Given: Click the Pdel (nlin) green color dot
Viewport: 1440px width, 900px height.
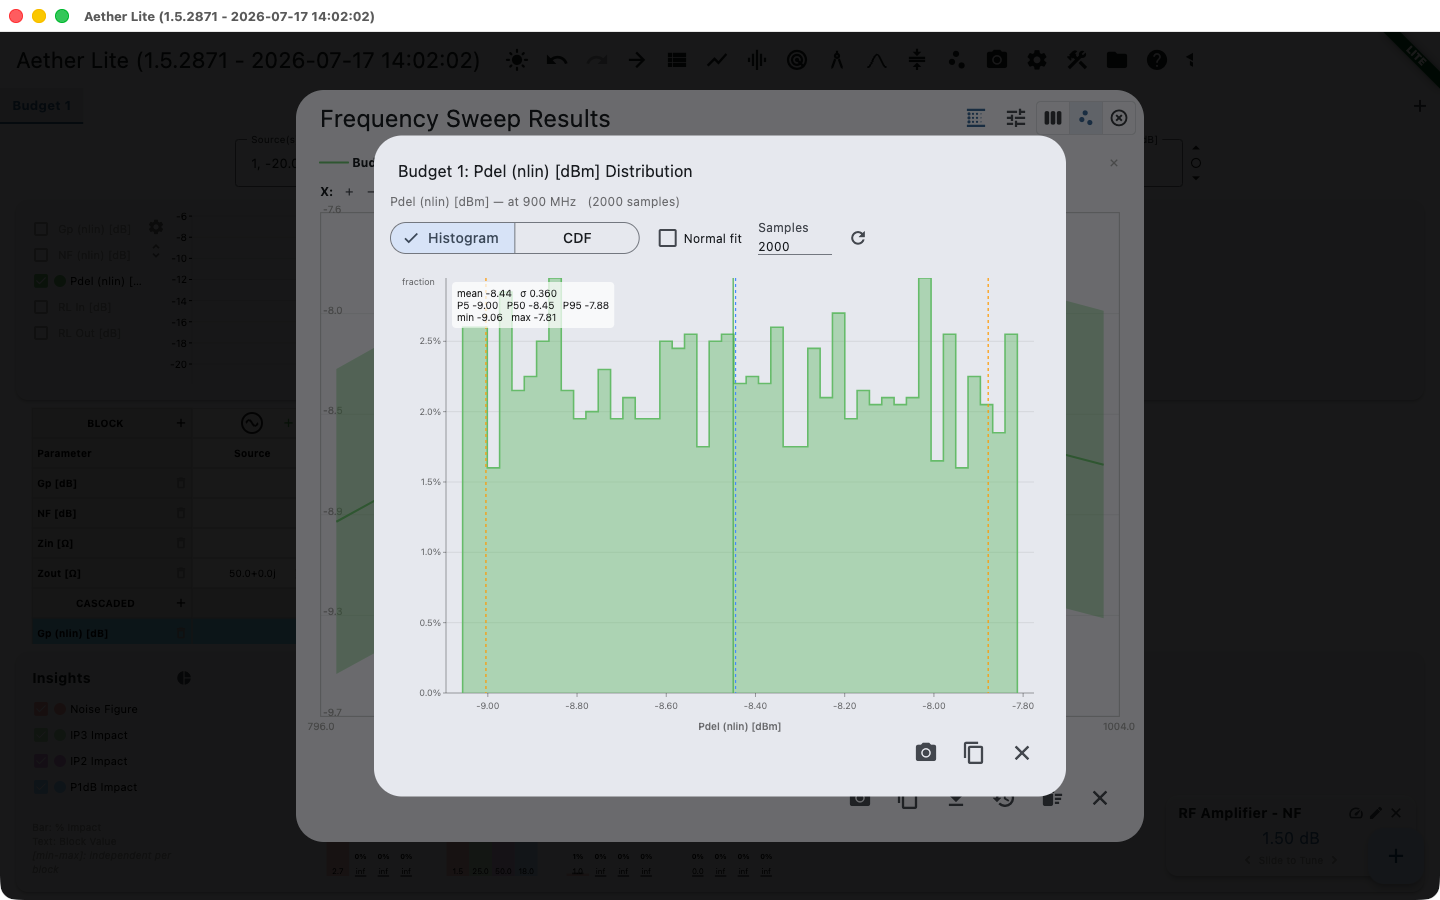Looking at the screenshot, I should 60,281.
